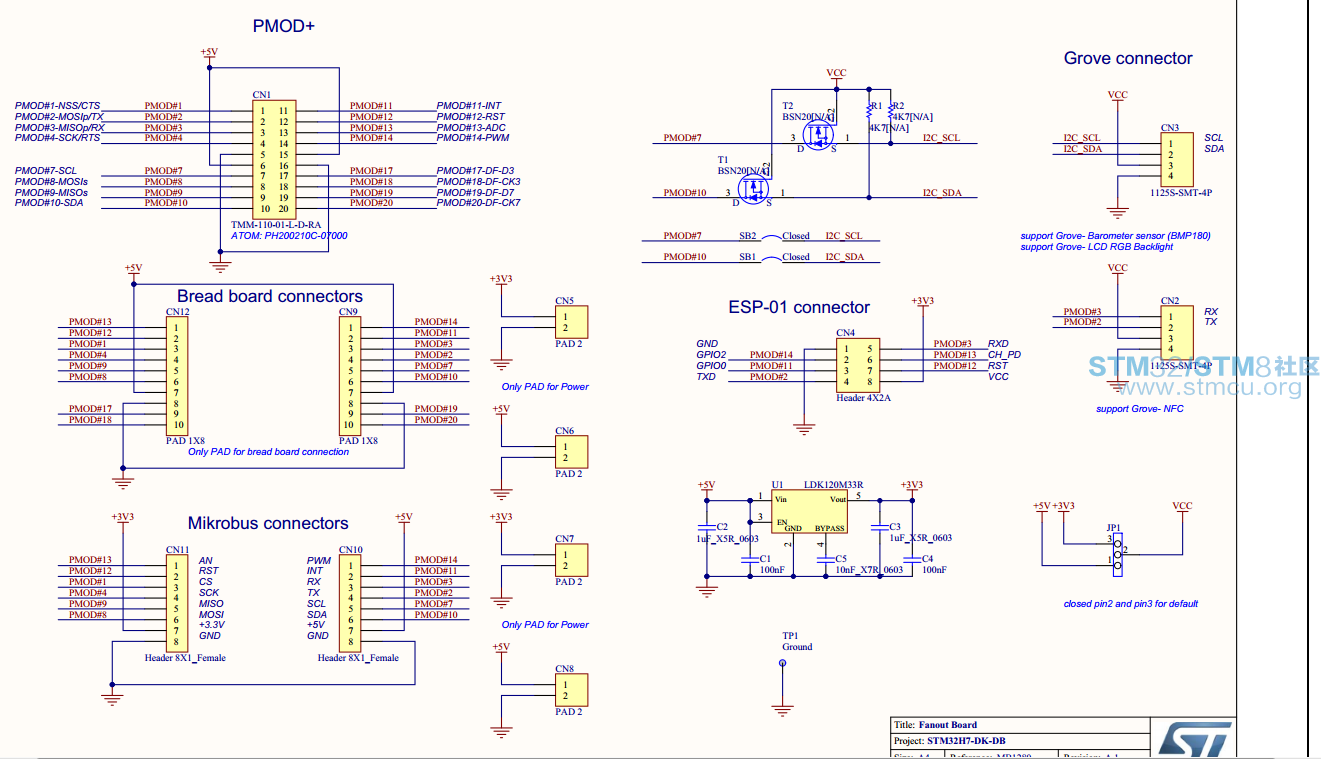Click the Header 8X1_Female label under CN11
This screenshot has height=759, width=1321.
coord(185,658)
